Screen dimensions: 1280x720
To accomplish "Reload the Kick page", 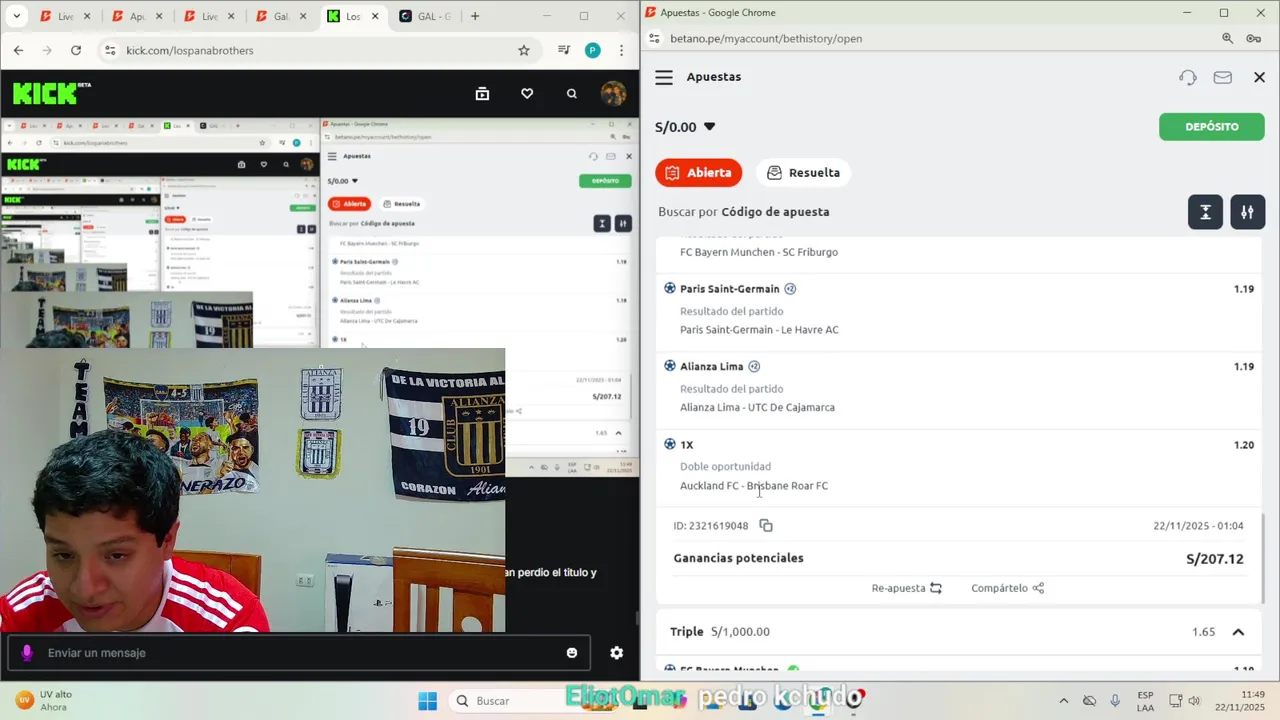I will 76,50.
